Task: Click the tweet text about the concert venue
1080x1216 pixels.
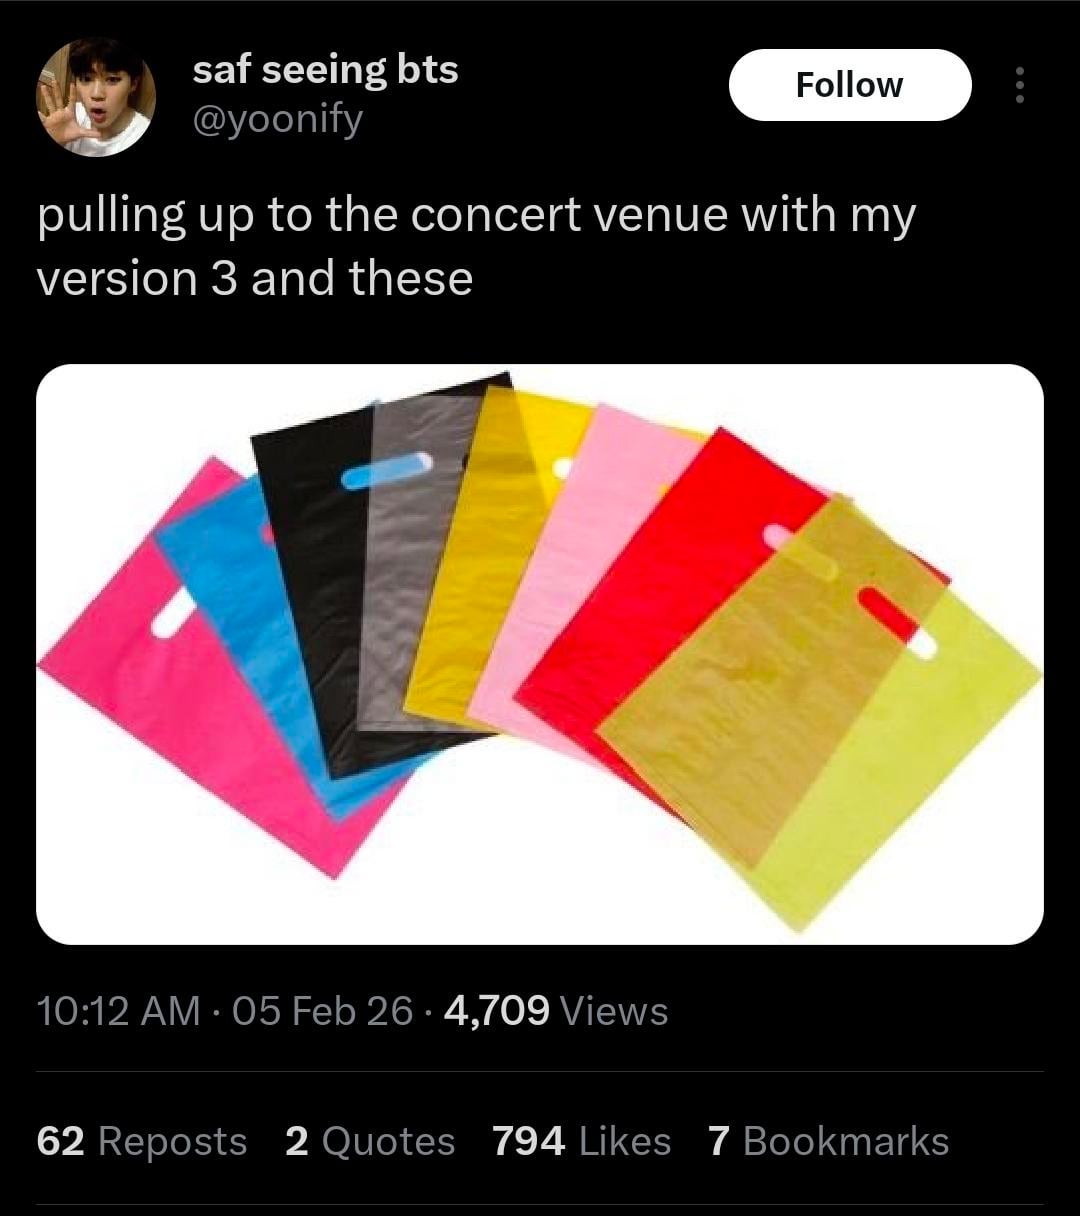Action: 476,246
